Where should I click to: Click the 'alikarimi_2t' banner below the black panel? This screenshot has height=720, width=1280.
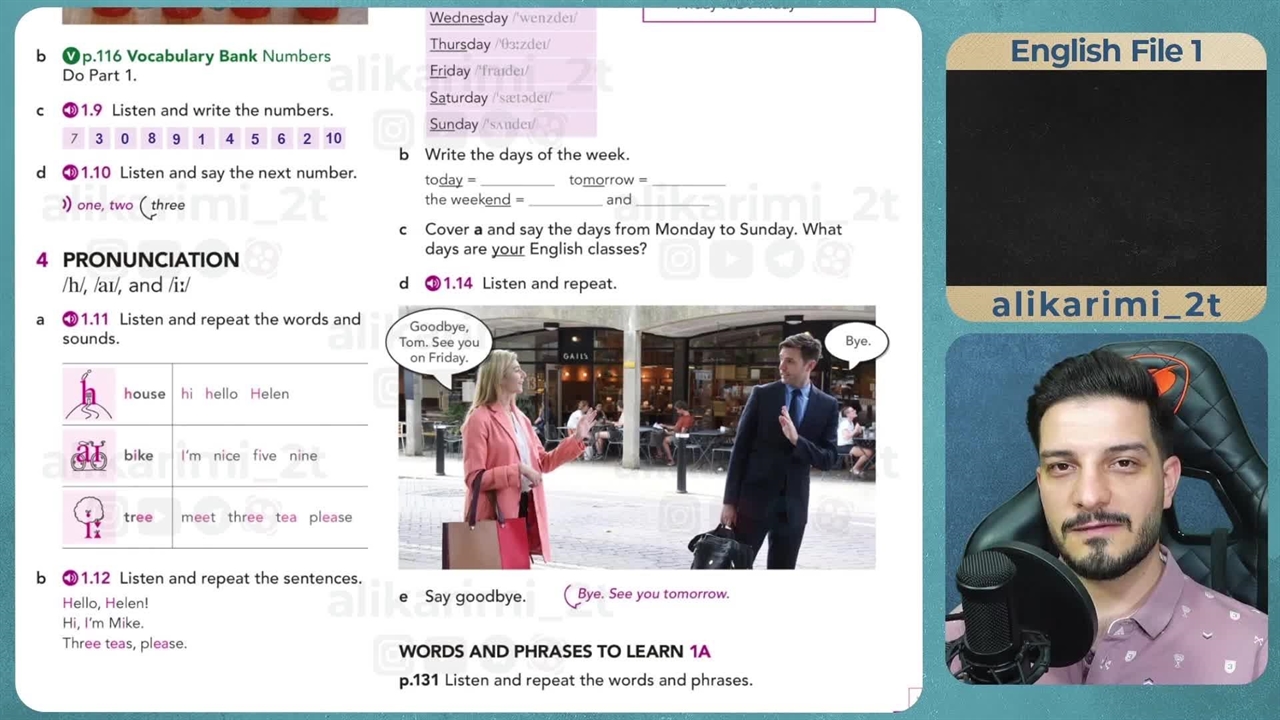(x=1106, y=305)
